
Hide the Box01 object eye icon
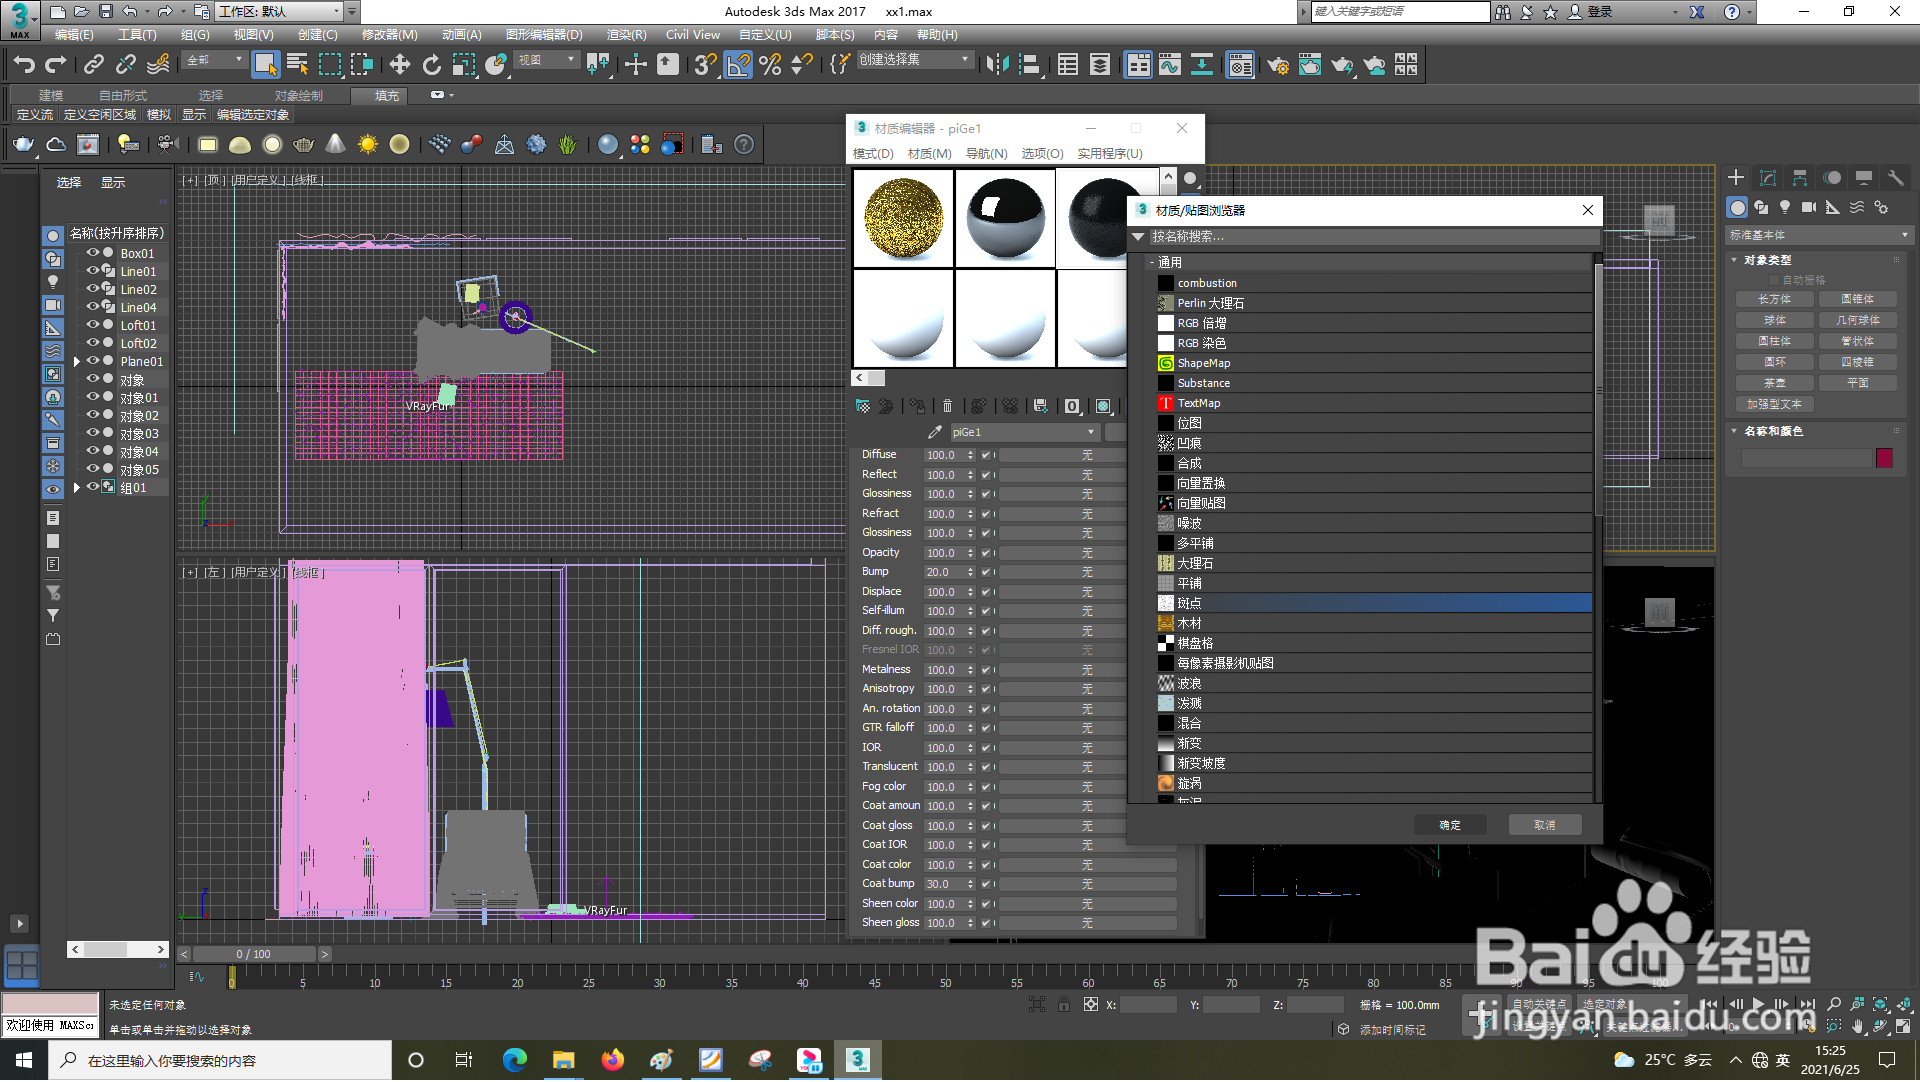click(92, 253)
